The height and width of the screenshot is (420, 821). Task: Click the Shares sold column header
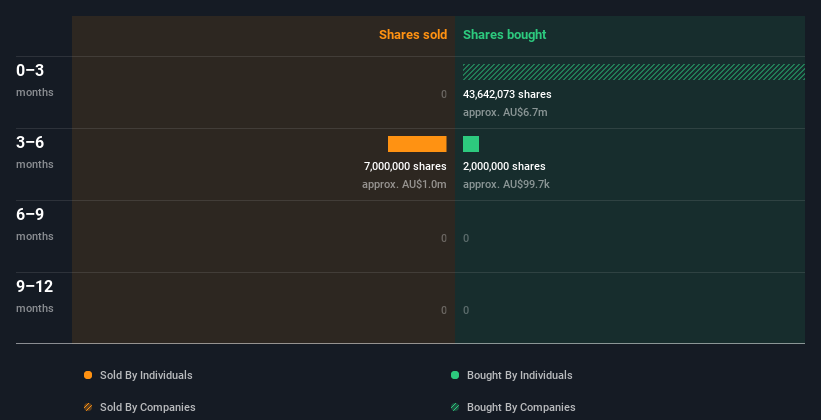[413, 35]
